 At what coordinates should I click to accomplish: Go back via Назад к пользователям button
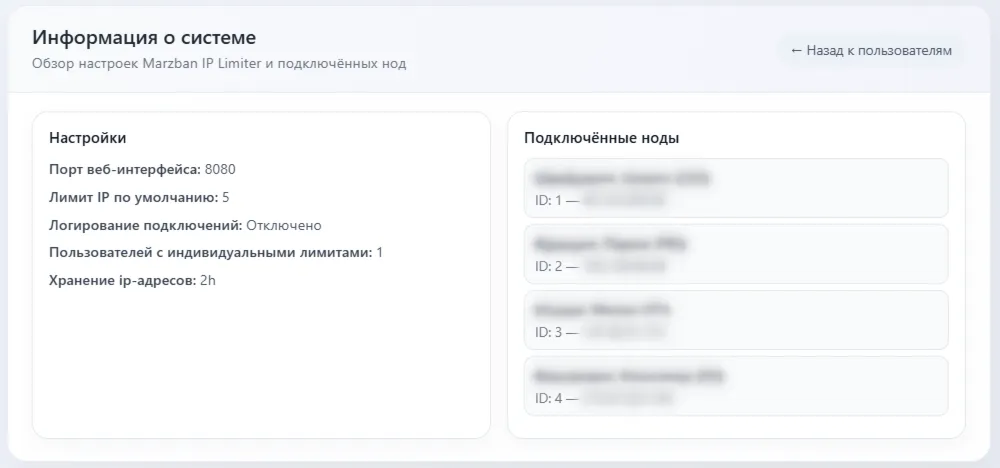tap(871, 50)
